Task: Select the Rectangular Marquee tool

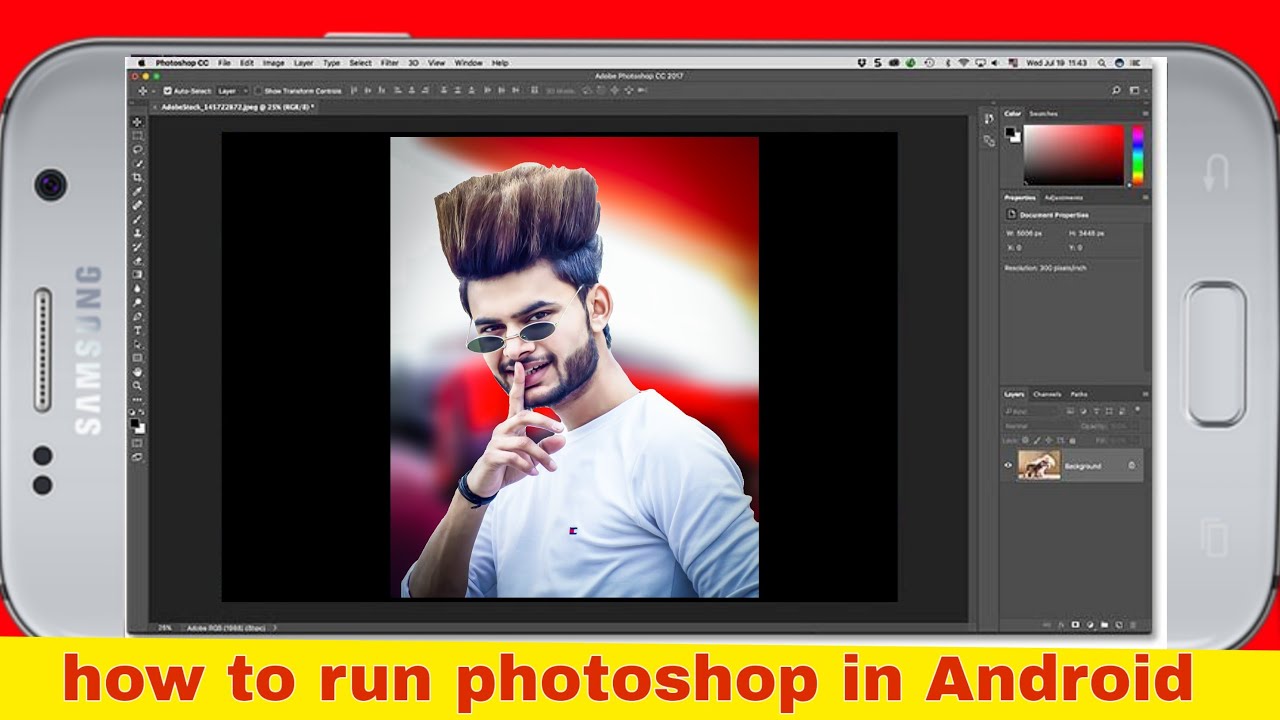Action: tap(138, 134)
